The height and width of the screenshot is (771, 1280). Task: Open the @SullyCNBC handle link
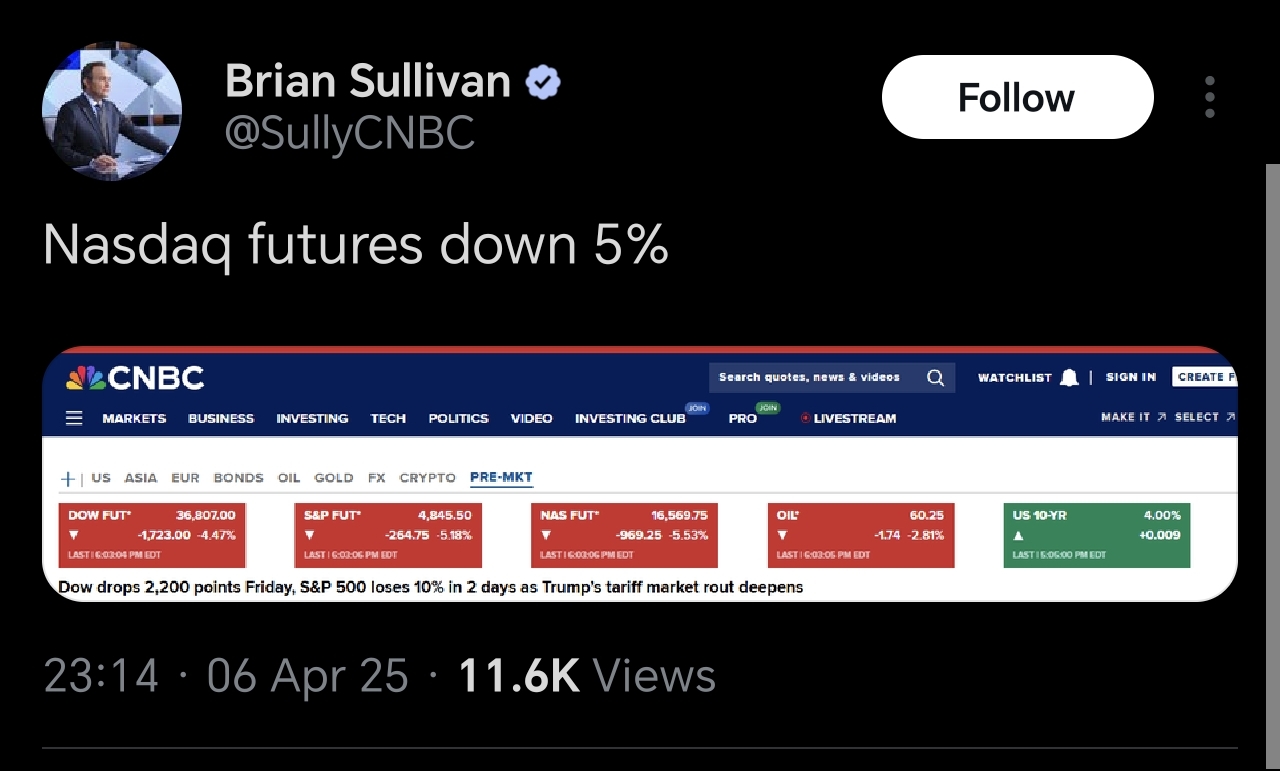(x=350, y=133)
